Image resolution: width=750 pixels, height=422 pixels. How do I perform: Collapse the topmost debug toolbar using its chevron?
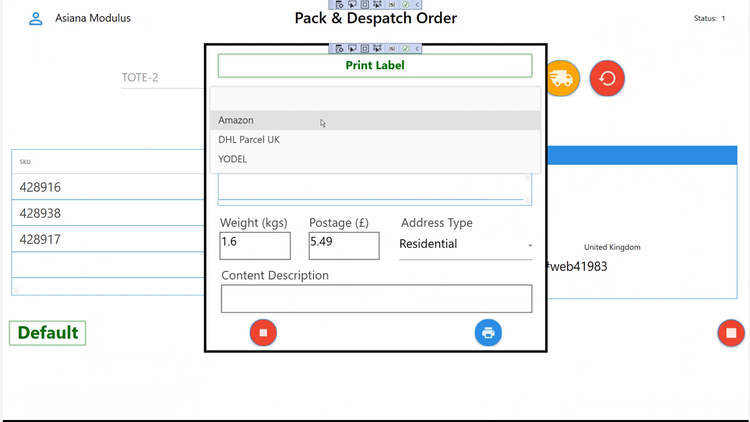tap(417, 5)
